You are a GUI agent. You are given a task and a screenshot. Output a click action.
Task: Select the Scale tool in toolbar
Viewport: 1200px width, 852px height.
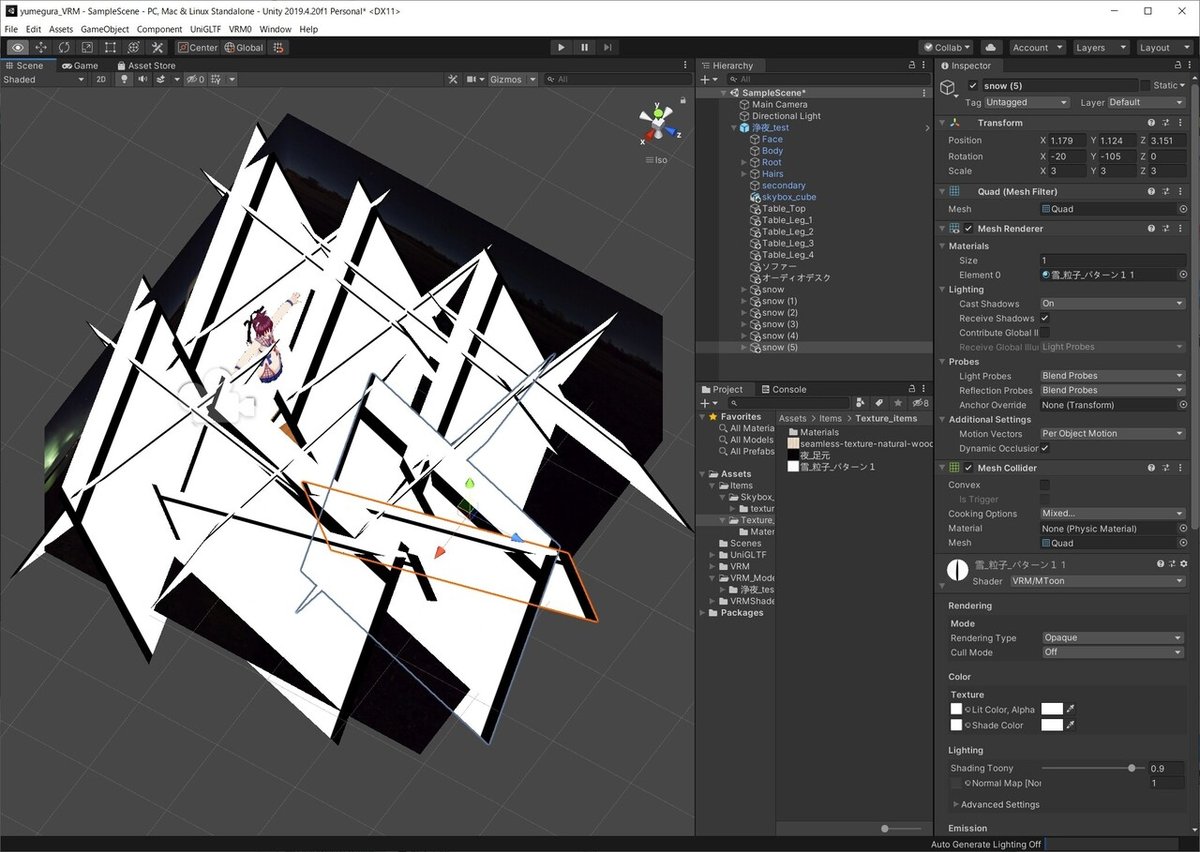pos(87,47)
